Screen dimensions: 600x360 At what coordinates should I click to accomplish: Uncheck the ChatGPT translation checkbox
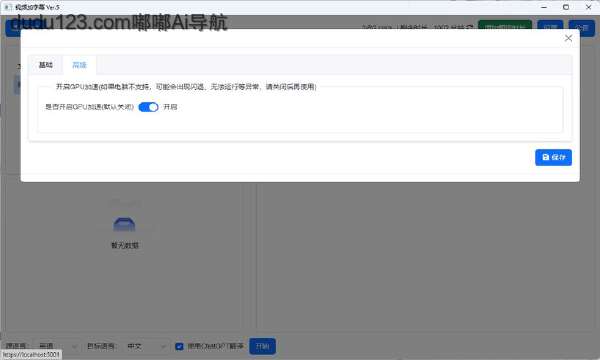179,346
